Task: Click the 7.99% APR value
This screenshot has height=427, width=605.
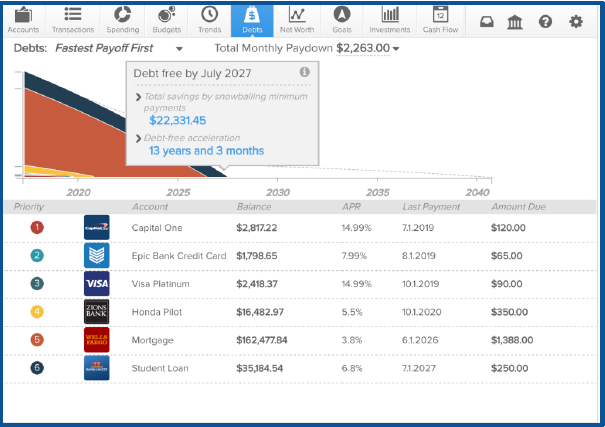Action: pos(354,256)
